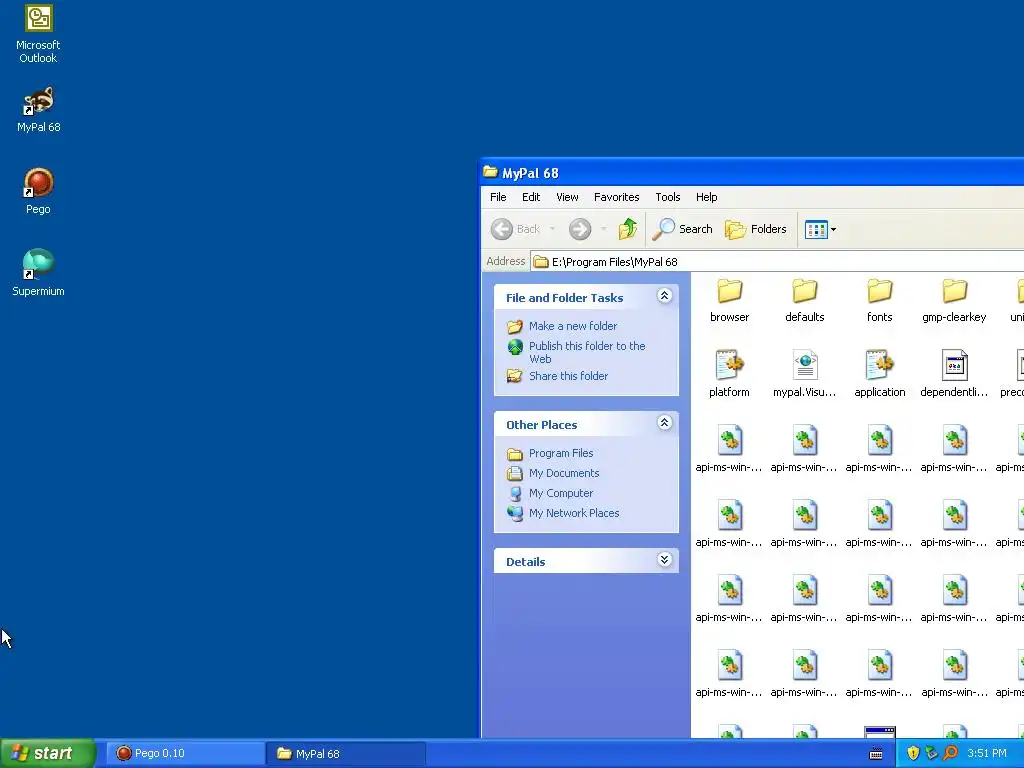Open the Favorites menu
1024x768 pixels.
point(616,197)
